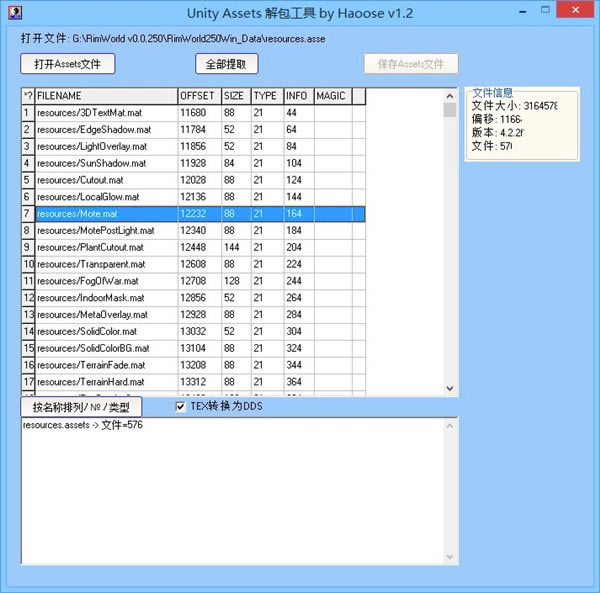Click the SIZE column header
The height and width of the screenshot is (593, 600).
pos(235,96)
